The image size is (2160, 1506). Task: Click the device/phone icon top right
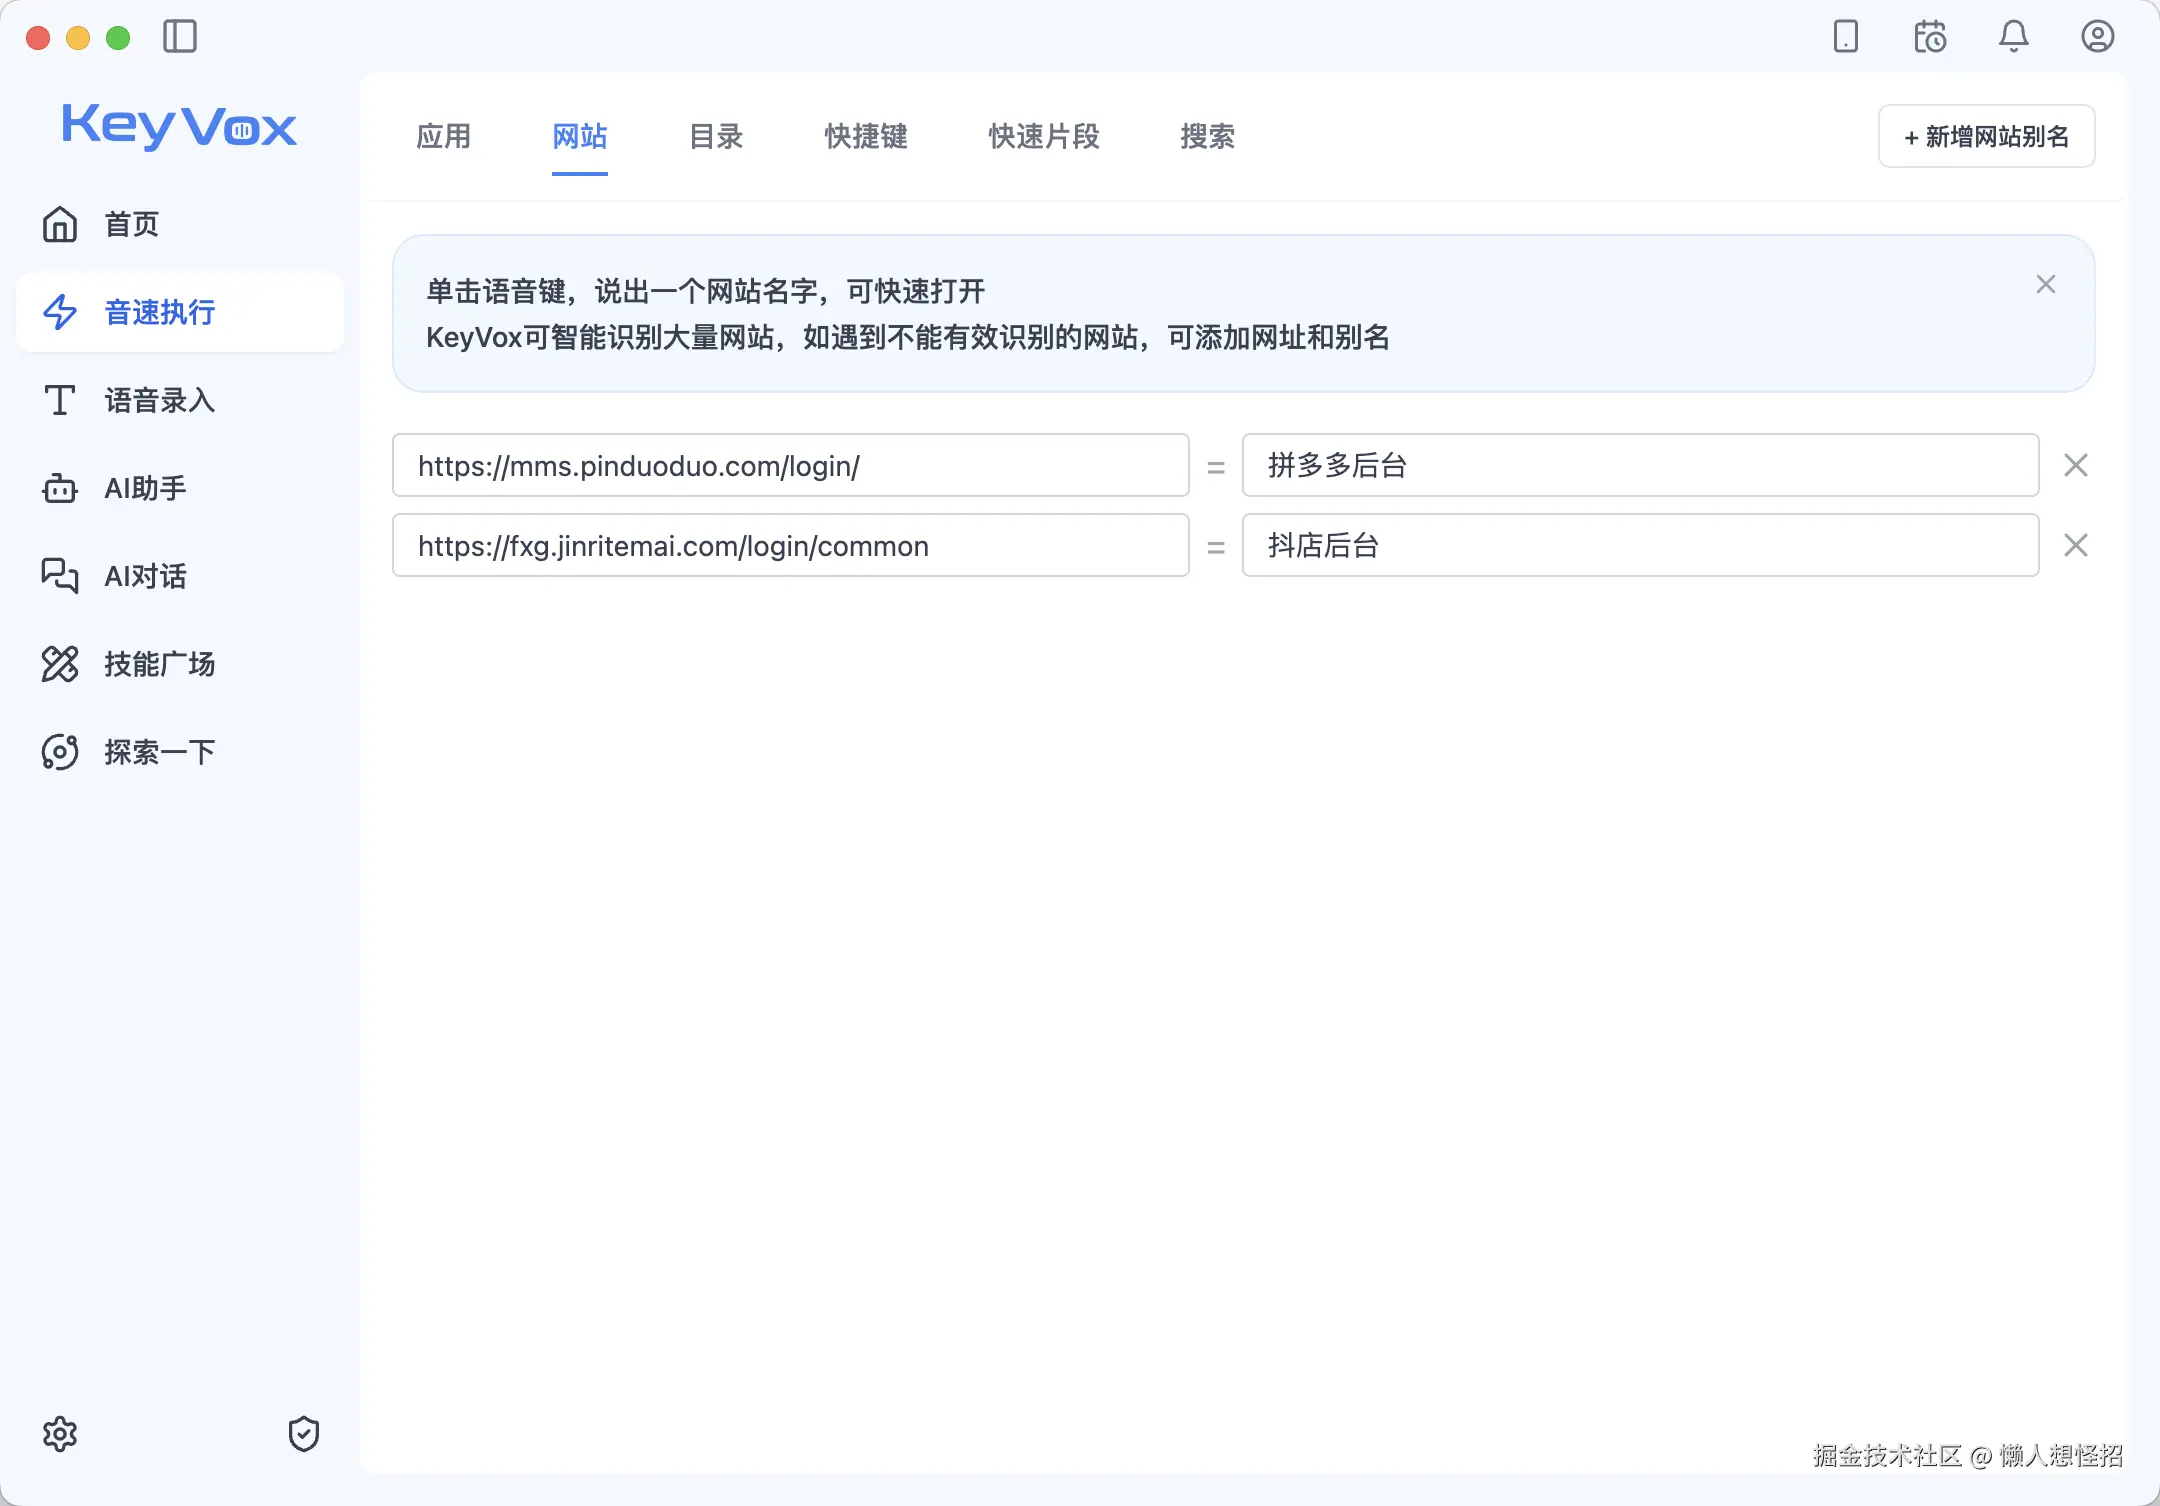pos(1845,37)
